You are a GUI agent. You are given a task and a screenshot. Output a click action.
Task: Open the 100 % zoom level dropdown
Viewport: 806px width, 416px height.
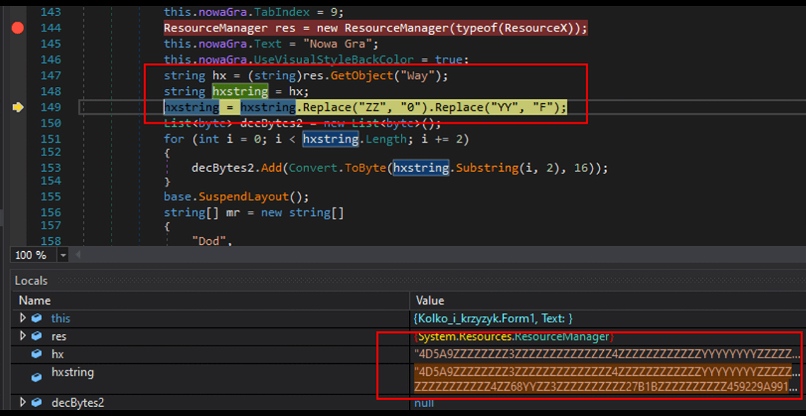pos(64,255)
